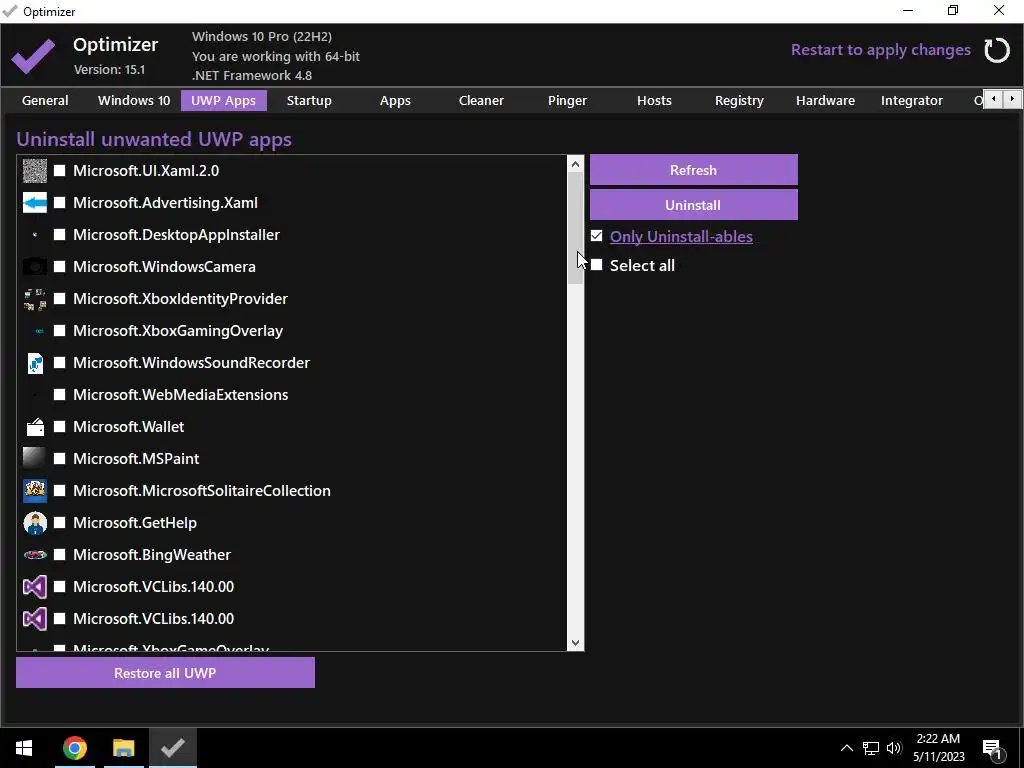This screenshot has width=1024, height=768.
Task: Click the taskbar clock and date
Action: 938,748
